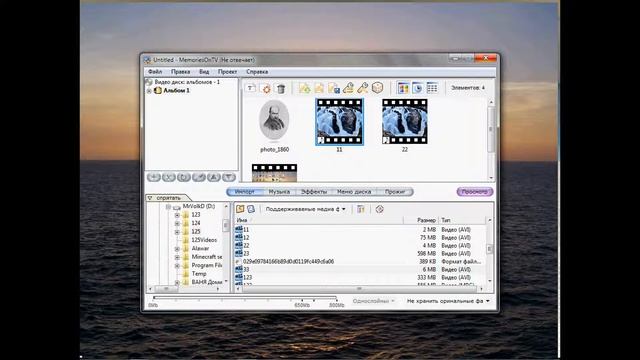Click the orange gear rotate icon in toolbar
This screenshot has width=640, height=360.
click(266, 89)
